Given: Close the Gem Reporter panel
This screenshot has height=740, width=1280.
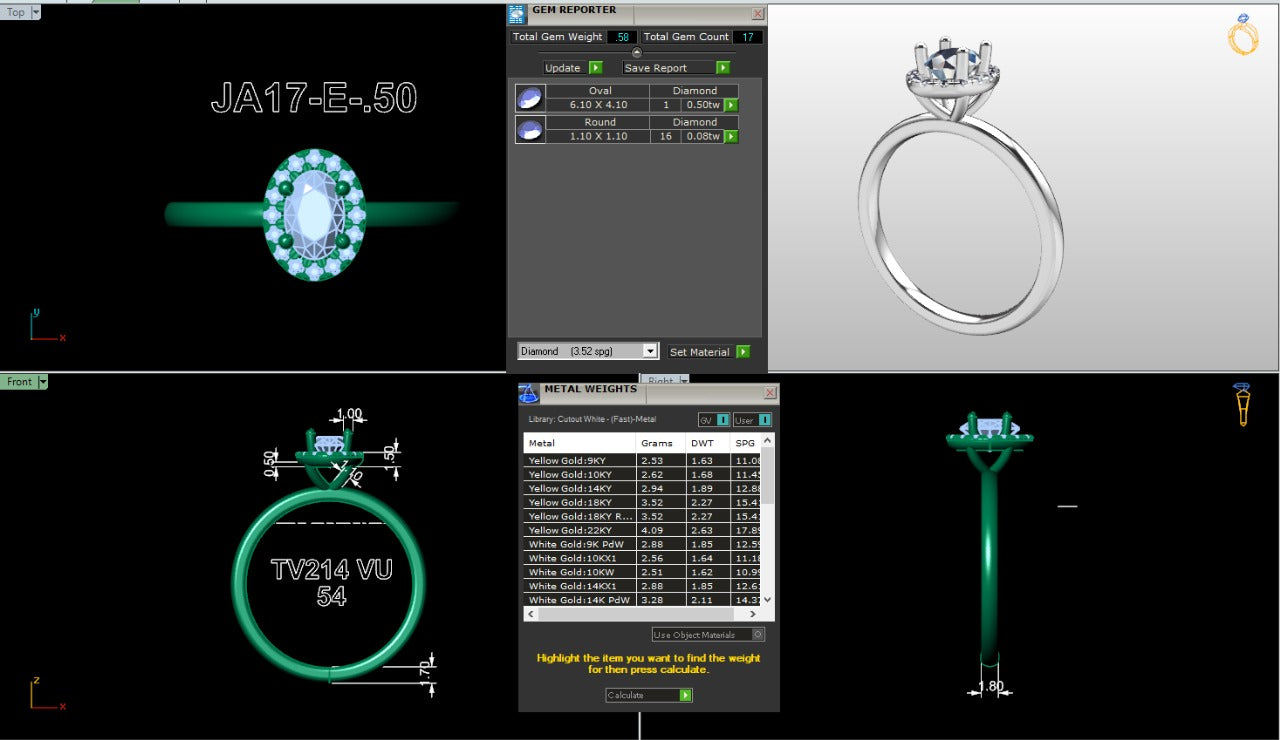Looking at the screenshot, I should coord(757,13).
